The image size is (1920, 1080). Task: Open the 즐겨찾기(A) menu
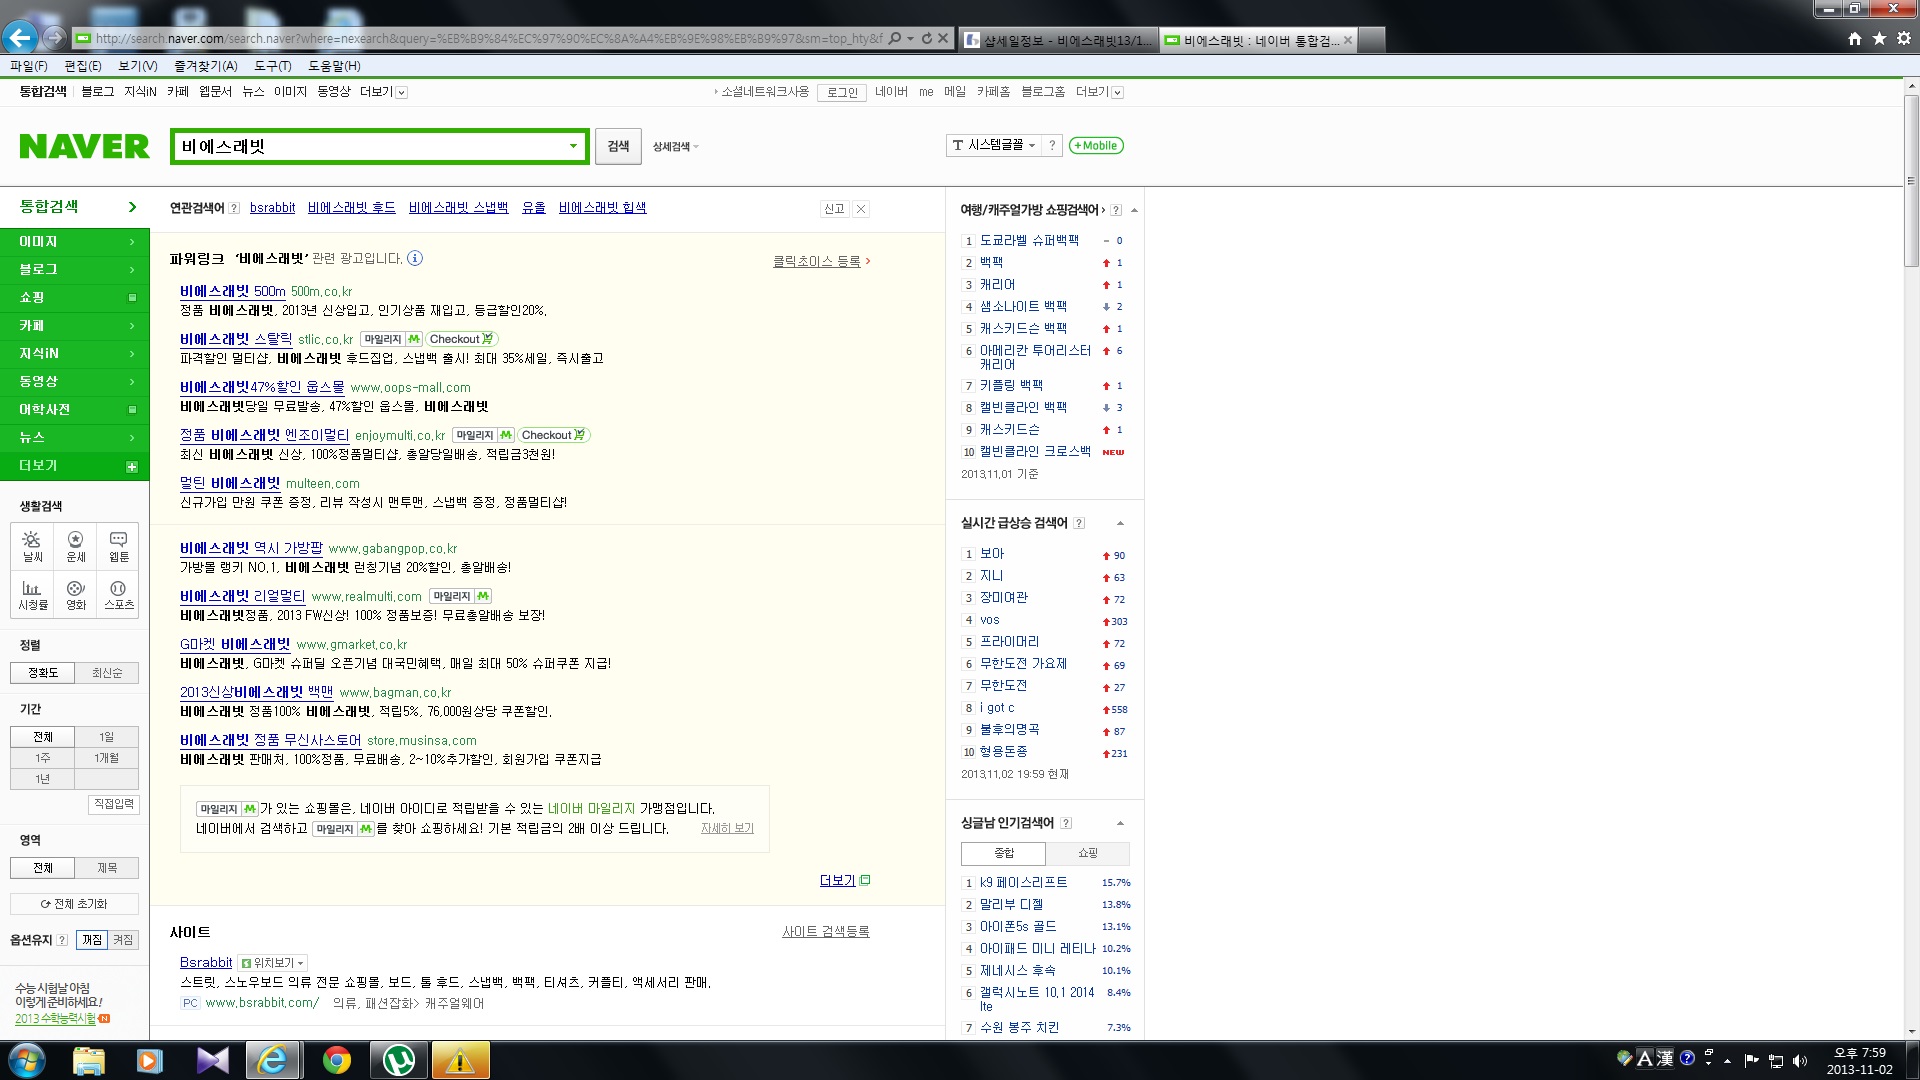pos(206,66)
